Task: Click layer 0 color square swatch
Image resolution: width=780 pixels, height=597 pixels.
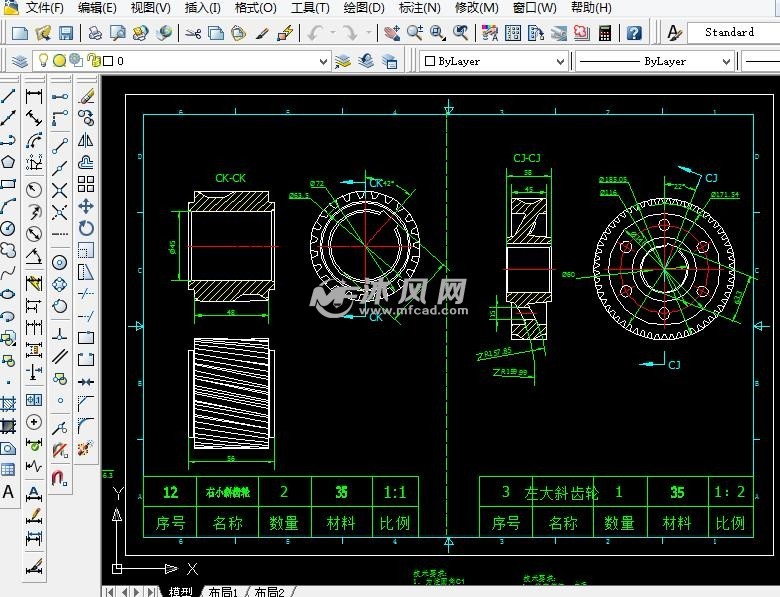Action: tap(108, 61)
